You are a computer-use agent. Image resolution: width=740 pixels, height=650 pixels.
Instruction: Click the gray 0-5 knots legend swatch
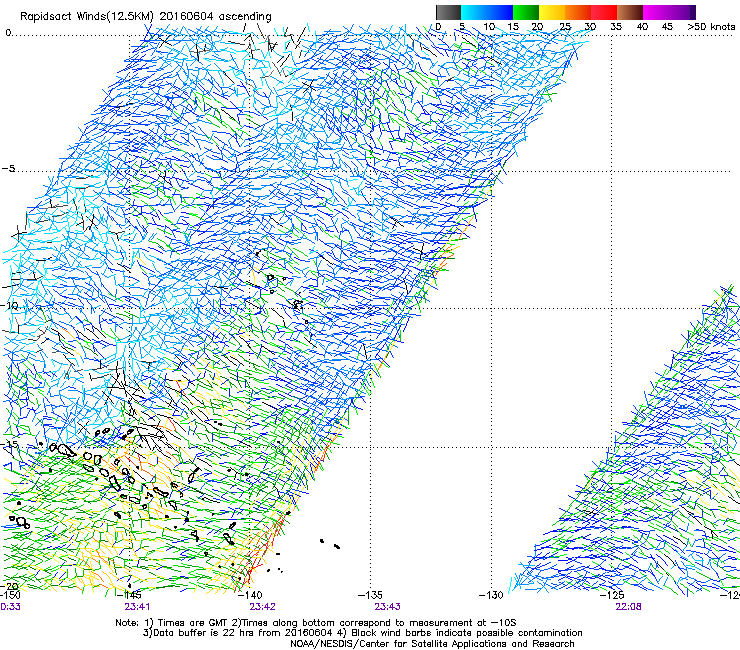point(448,12)
